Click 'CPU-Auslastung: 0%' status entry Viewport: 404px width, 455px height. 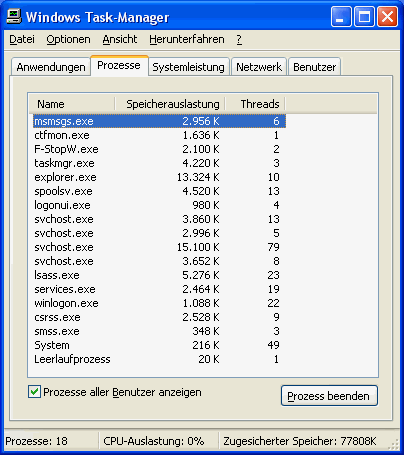(154, 441)
